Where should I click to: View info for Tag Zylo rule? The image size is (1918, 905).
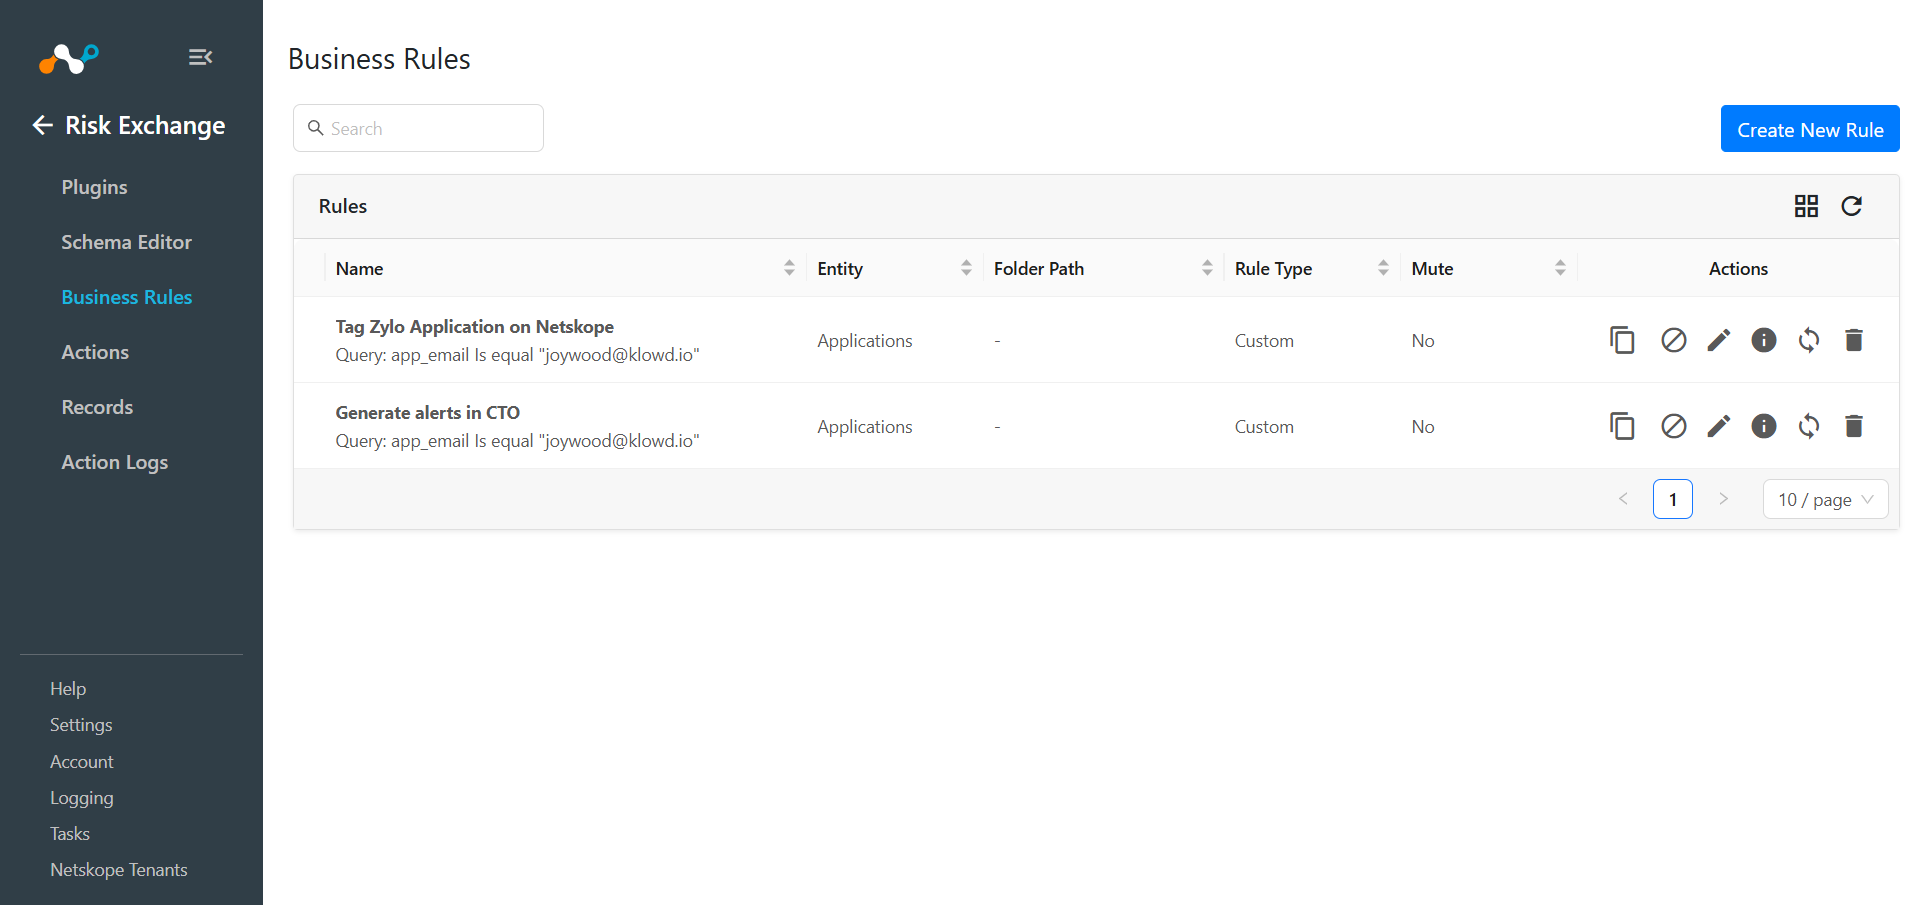point(1764,340)
